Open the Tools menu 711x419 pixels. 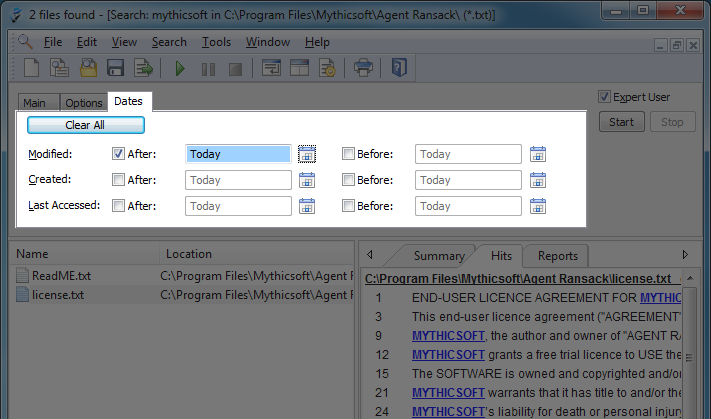[x=216, y=42]
